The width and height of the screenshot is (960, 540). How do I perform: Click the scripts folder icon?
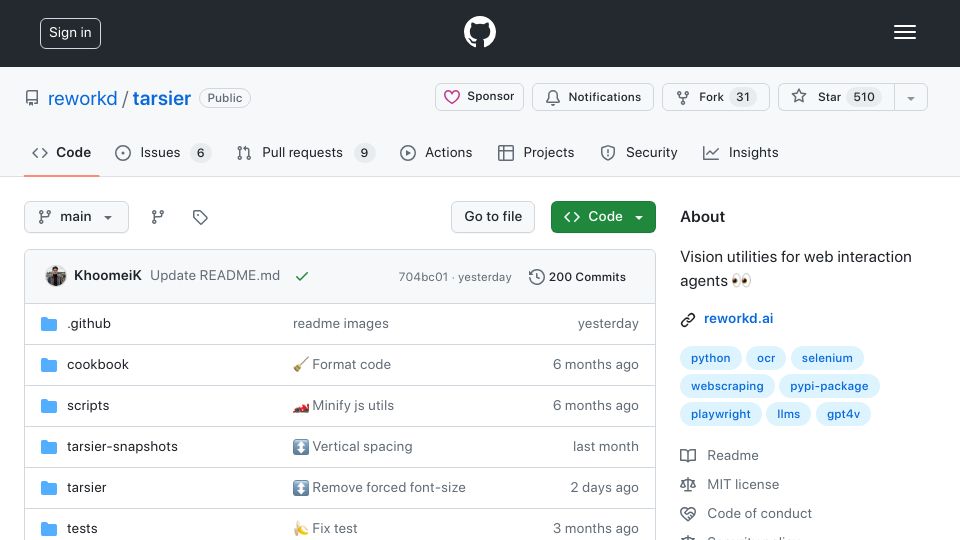(49, 406)
